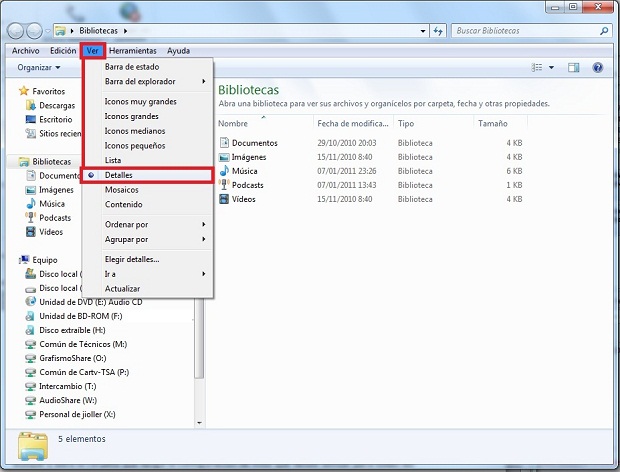This screenshot has width=620, height=472.
Task: Expand the Barra del explorador submenu
Action: 147,81
